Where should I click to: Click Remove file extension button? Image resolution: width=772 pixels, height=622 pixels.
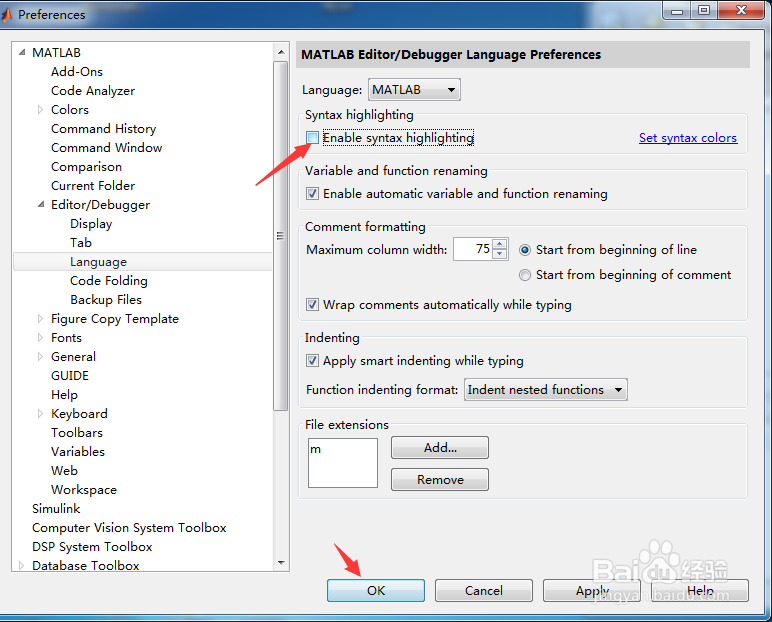[x=440, y=480]
